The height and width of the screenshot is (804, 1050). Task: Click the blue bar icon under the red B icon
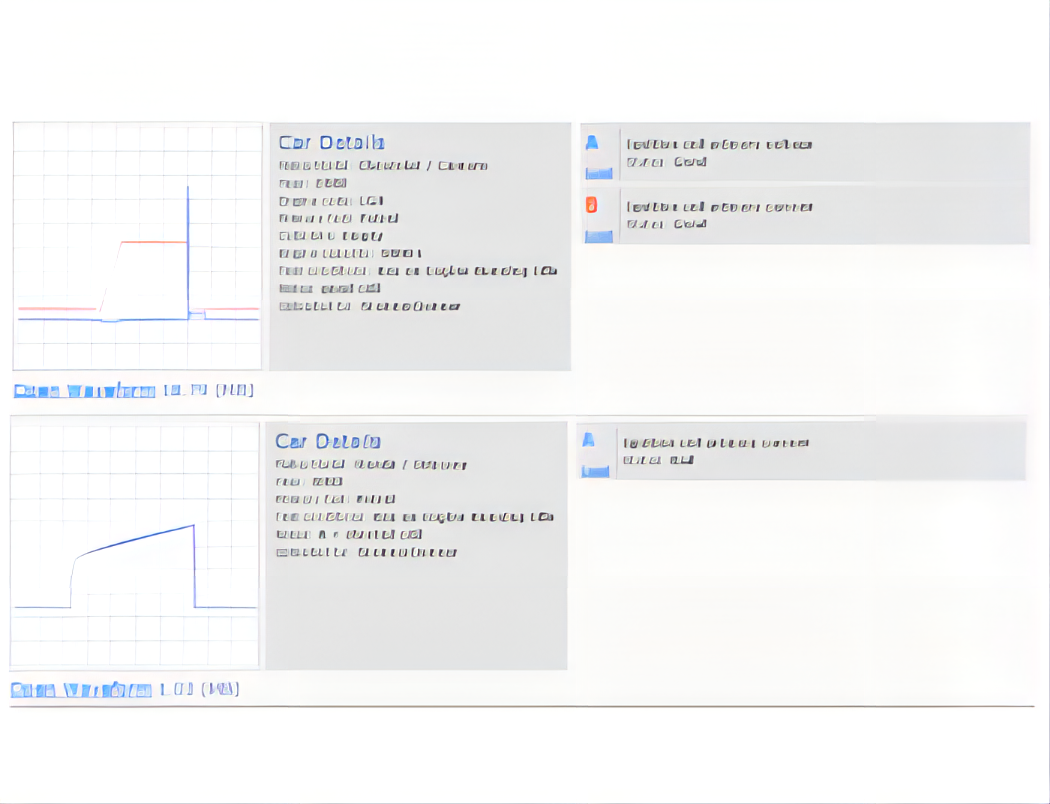pyautogui.click(x=599, y=236)
